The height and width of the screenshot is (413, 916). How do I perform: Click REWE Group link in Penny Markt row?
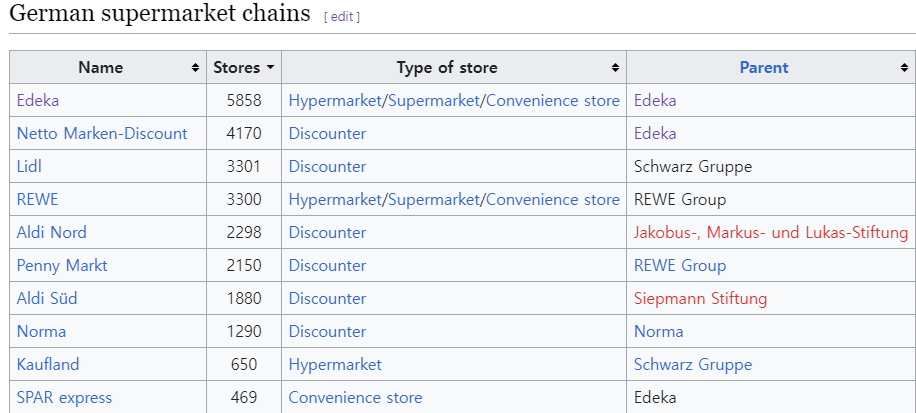coord(680,265)
